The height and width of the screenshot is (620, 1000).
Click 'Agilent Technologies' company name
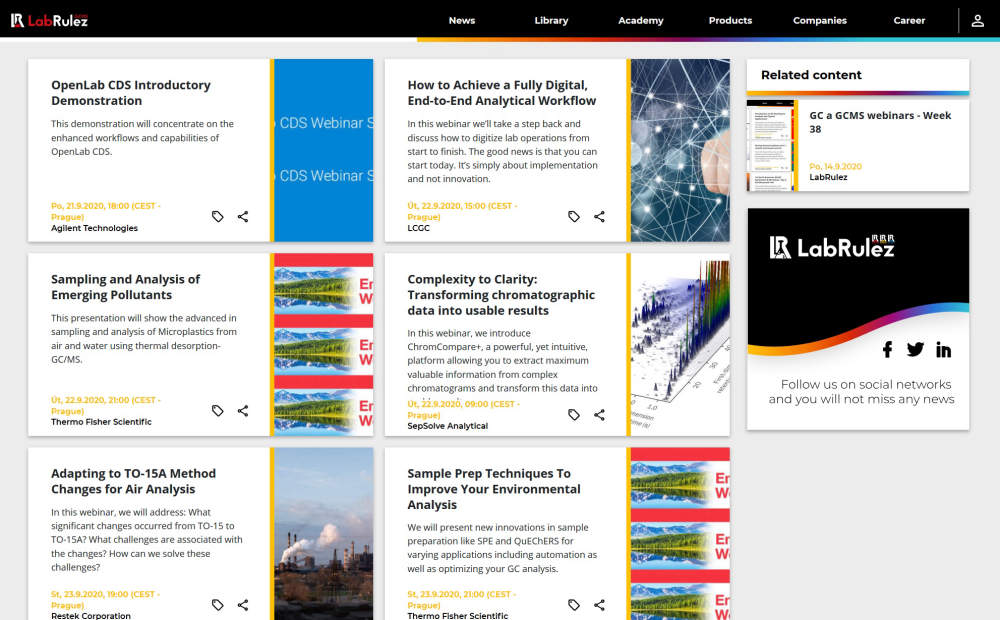click(x=94, y=228)
